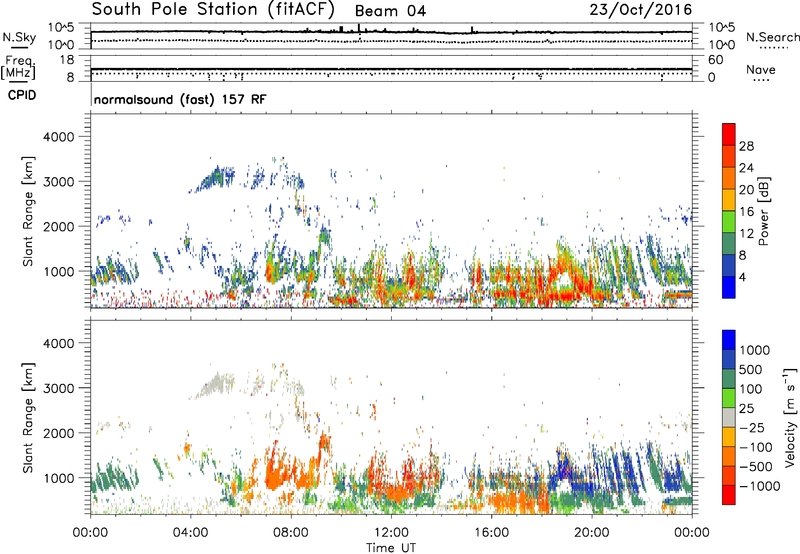This screenshot has height=554, width=800.
Task: Click the 'N.Search' legend label
Action: point(772,37)
